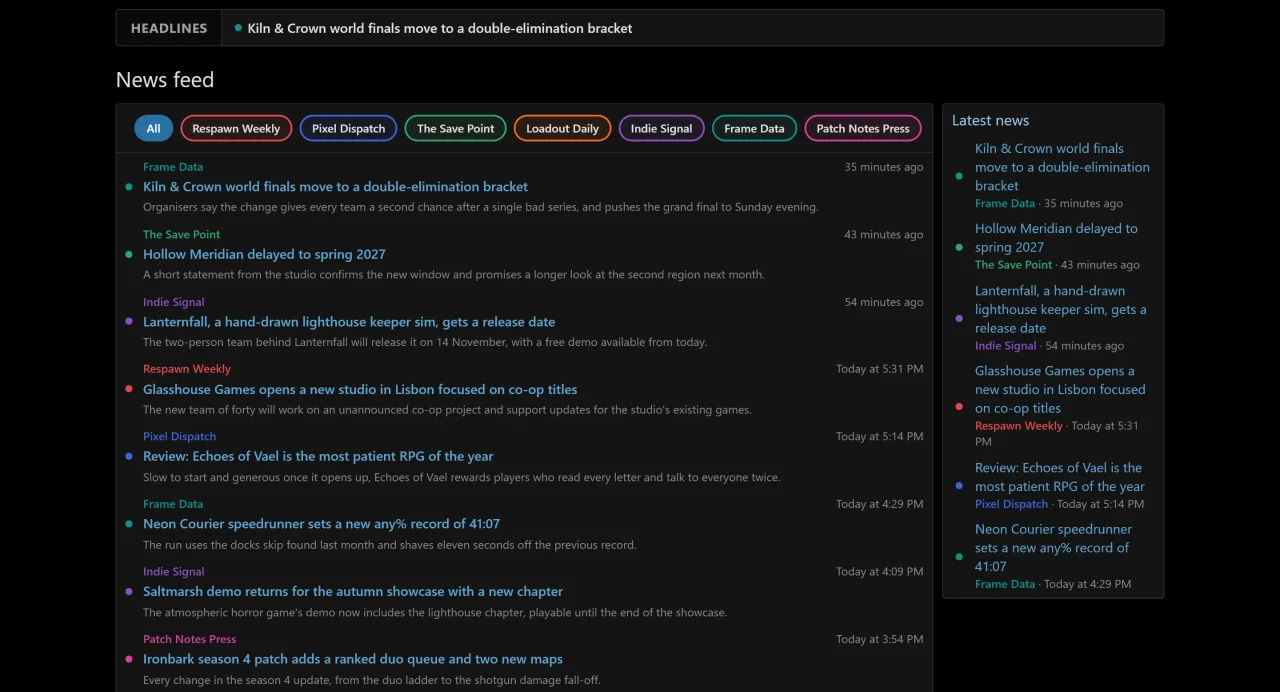Click Indie Signal source above Saltmarsh

point(173,571)
